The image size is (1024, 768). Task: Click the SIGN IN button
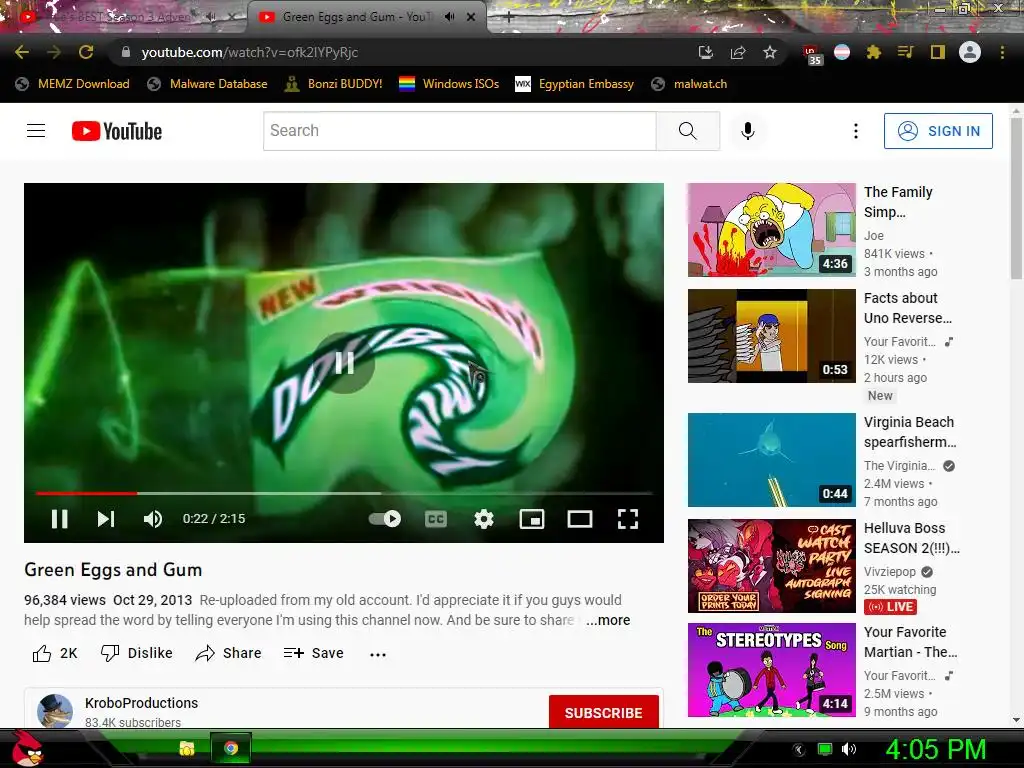[x=938, y=131]
